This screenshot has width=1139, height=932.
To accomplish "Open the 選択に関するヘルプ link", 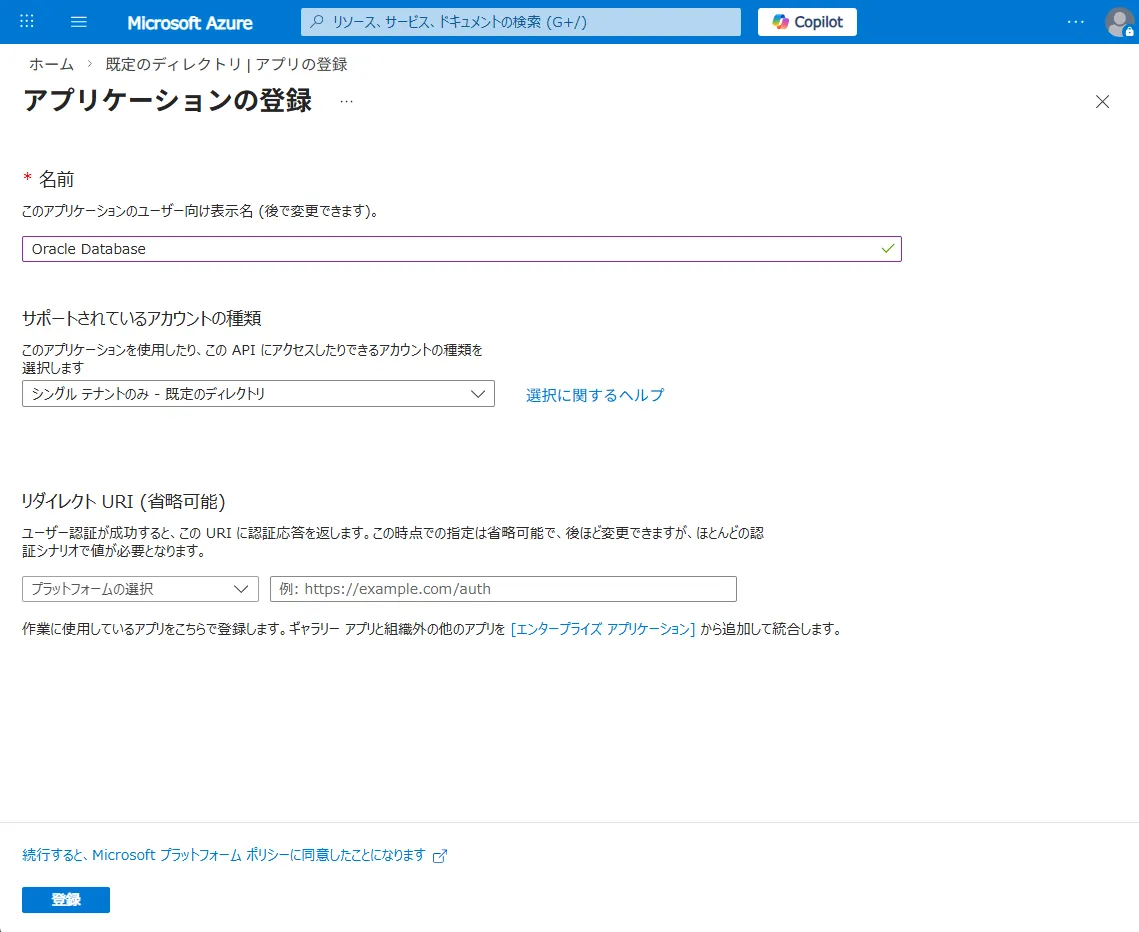I will point(594,394).
